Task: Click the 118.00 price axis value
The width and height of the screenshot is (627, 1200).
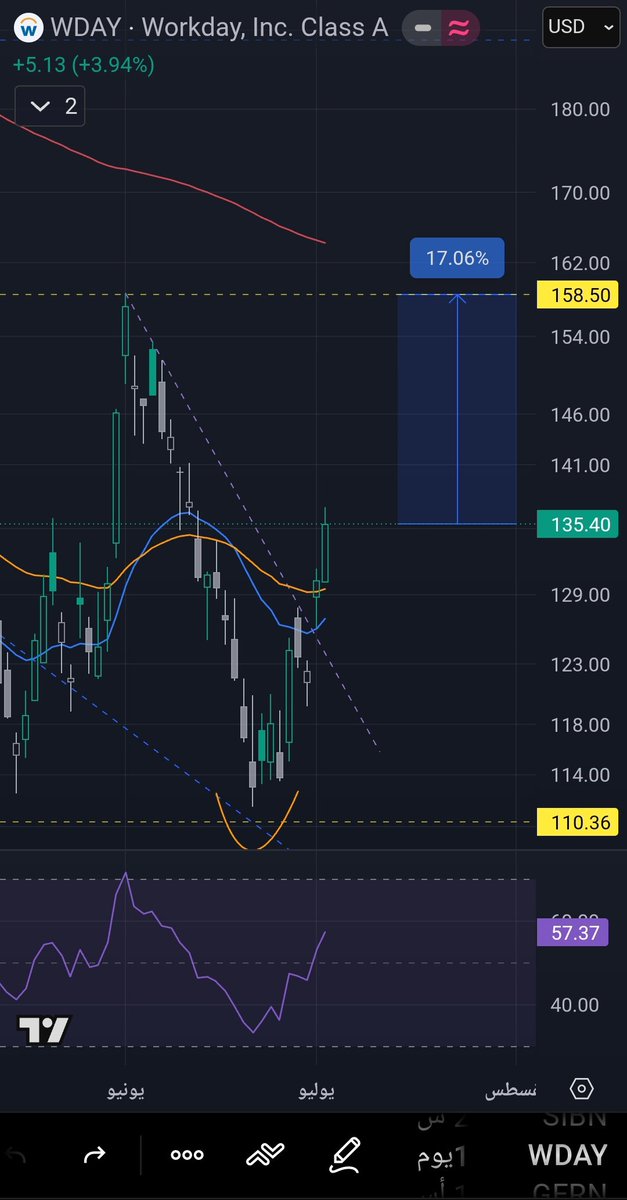Action: [580, 725]
